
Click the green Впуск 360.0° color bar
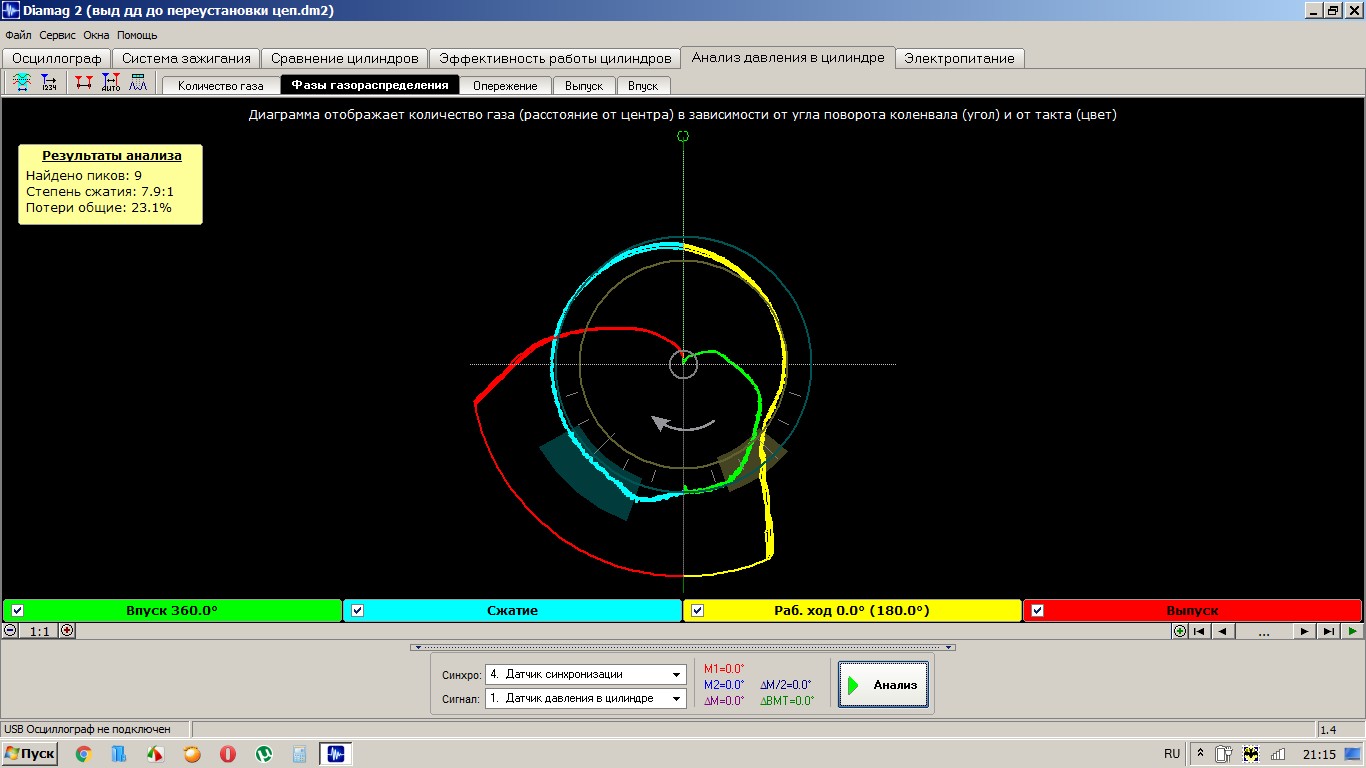[x=172, y=610]
